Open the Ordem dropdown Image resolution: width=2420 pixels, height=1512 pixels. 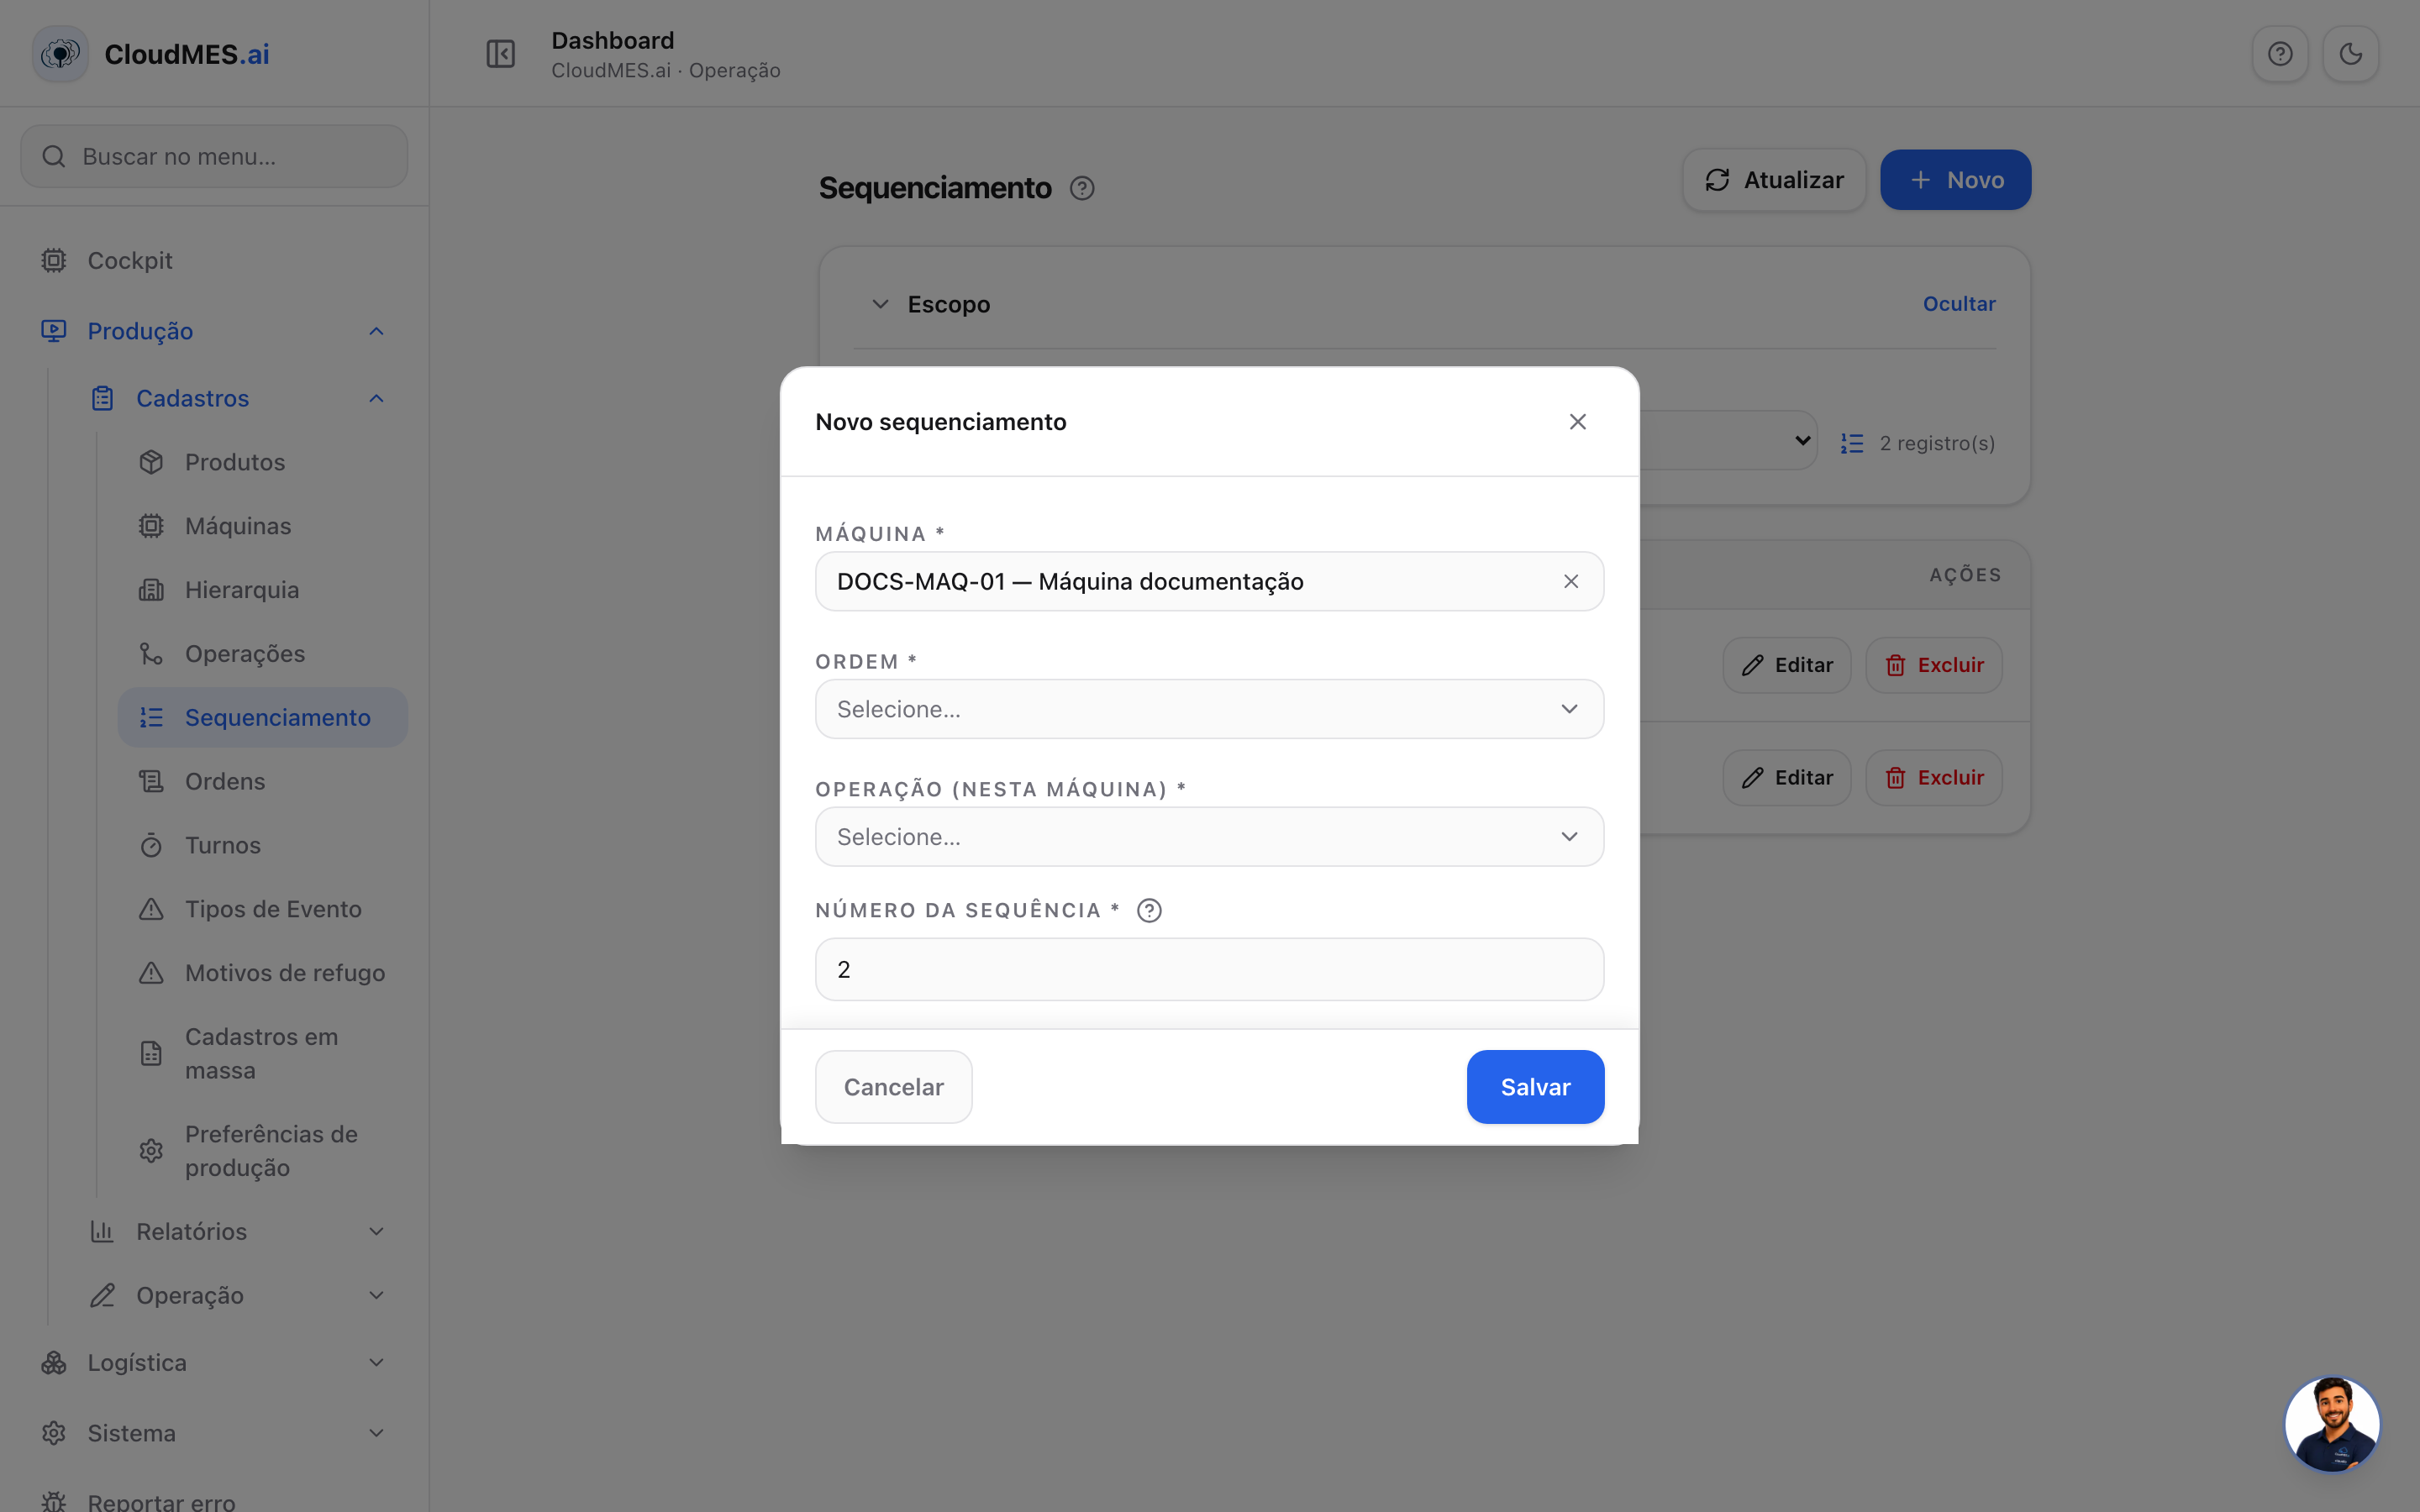pos(1209,709)
